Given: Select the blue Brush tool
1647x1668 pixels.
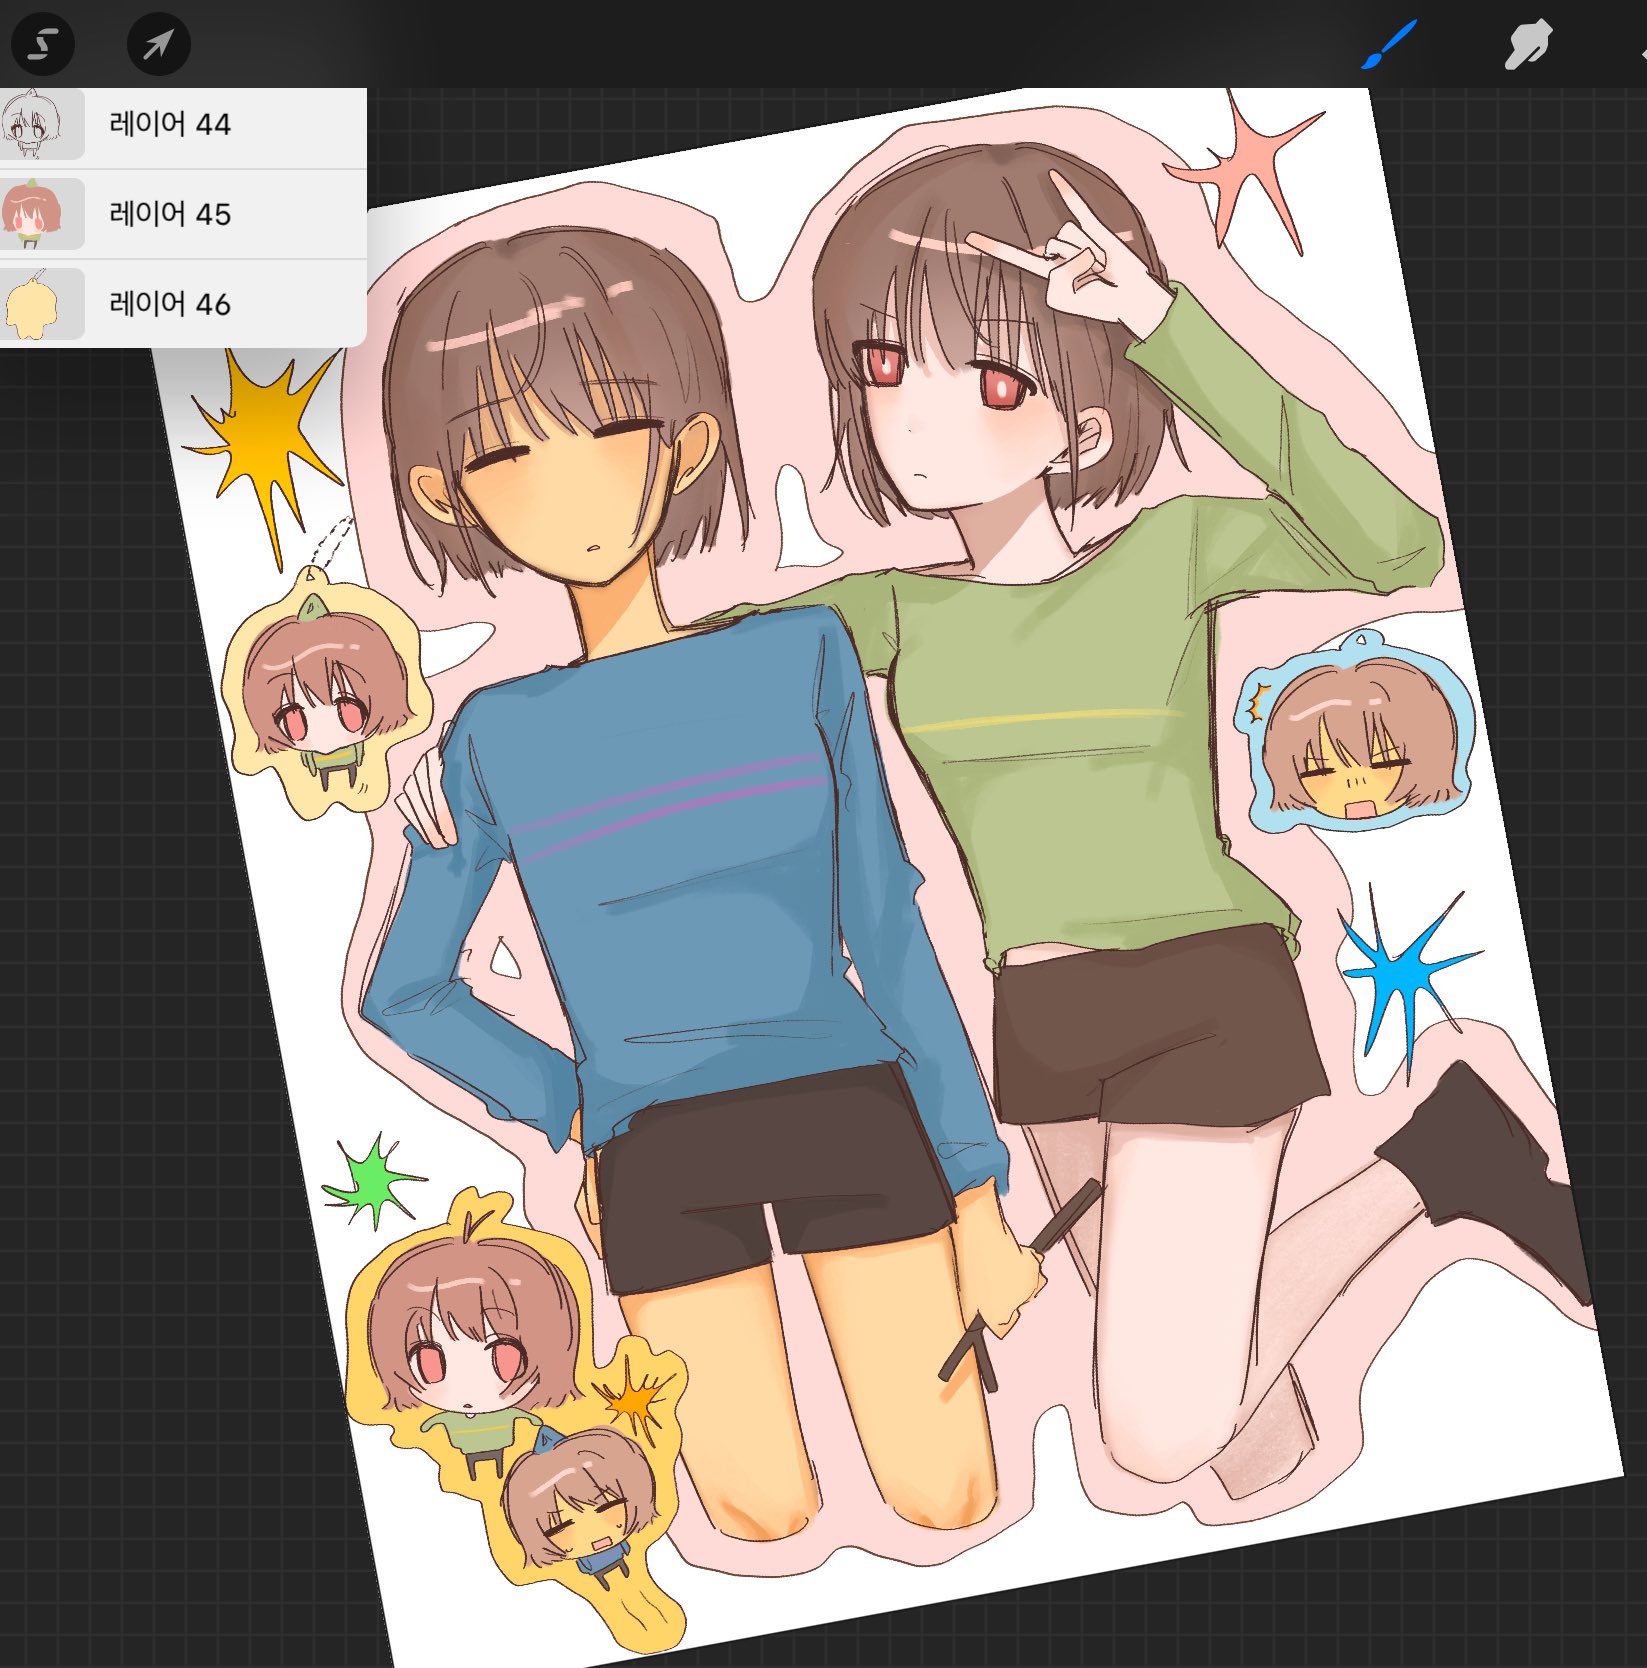Looking at the screenshot, I should coord(1389,45).
